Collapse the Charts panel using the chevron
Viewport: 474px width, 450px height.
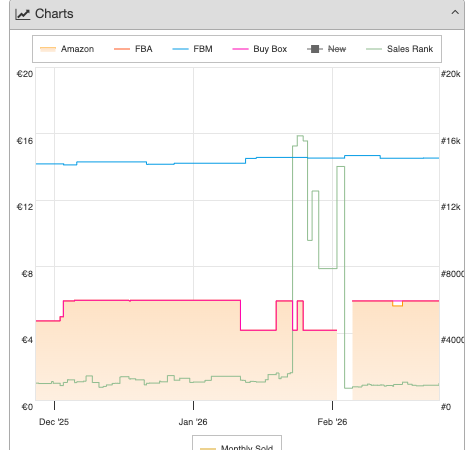(x=455, y=13)
